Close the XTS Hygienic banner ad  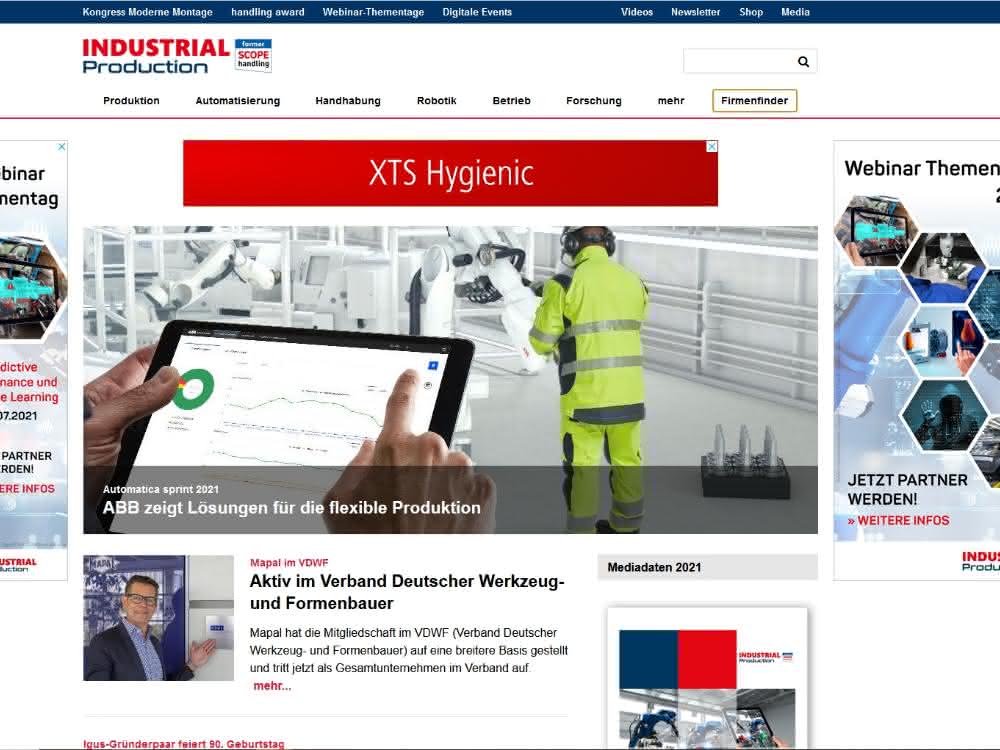point(712,147)
